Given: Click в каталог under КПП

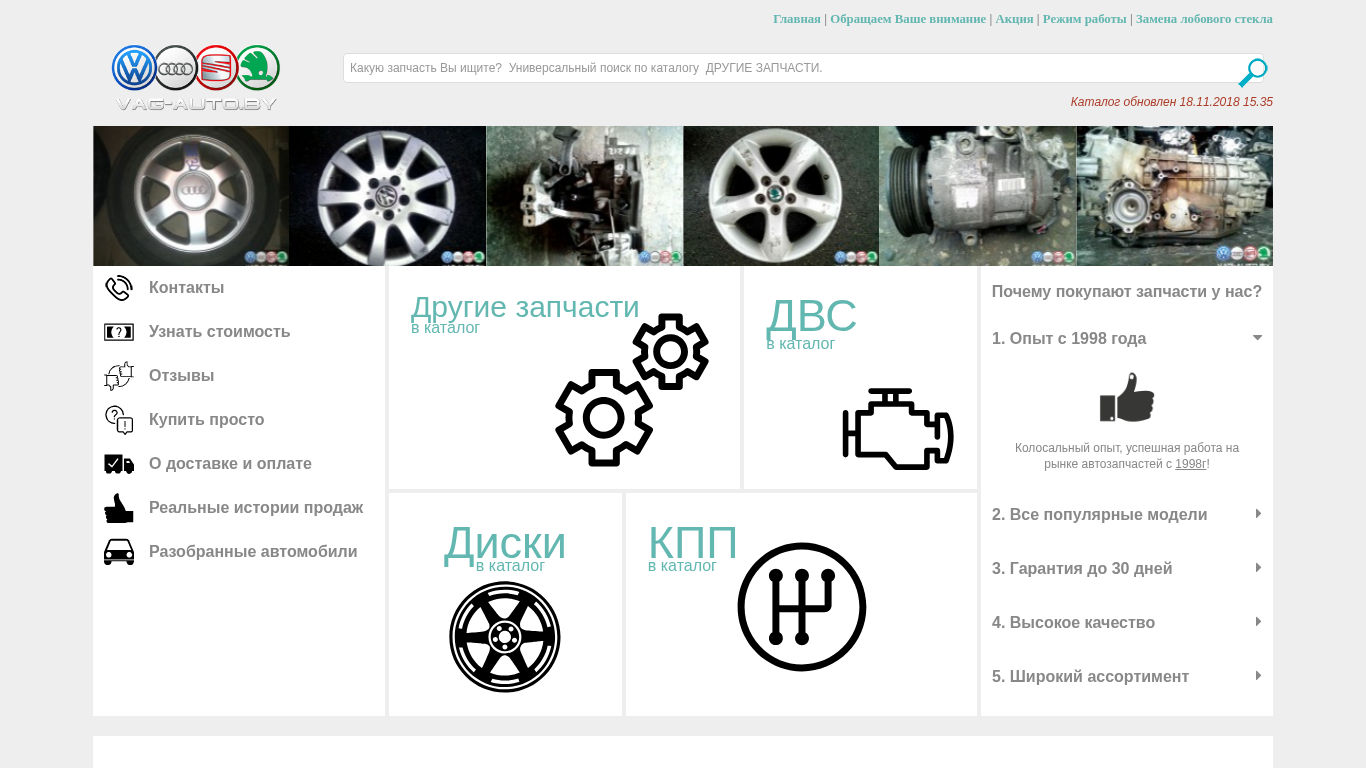Looking at the screenshot, I should (x=682, y=566).
